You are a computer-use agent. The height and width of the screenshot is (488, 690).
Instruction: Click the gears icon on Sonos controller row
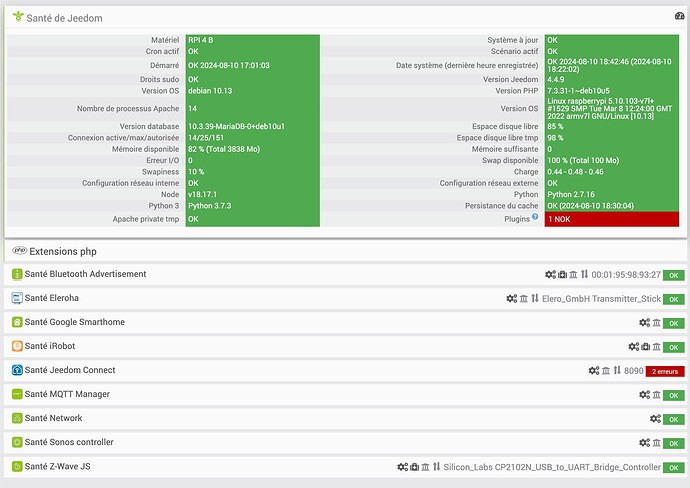click(x=645, y=443)
